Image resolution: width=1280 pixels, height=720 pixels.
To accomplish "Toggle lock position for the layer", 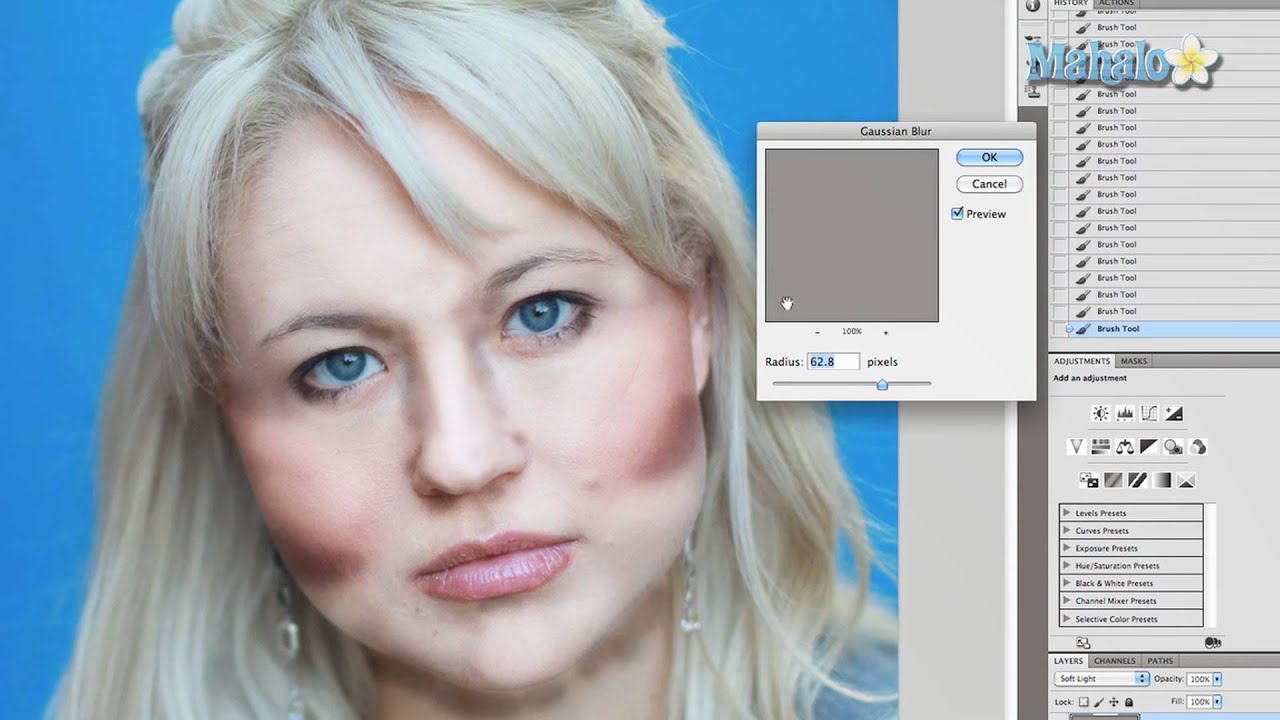I will 1114,702.
